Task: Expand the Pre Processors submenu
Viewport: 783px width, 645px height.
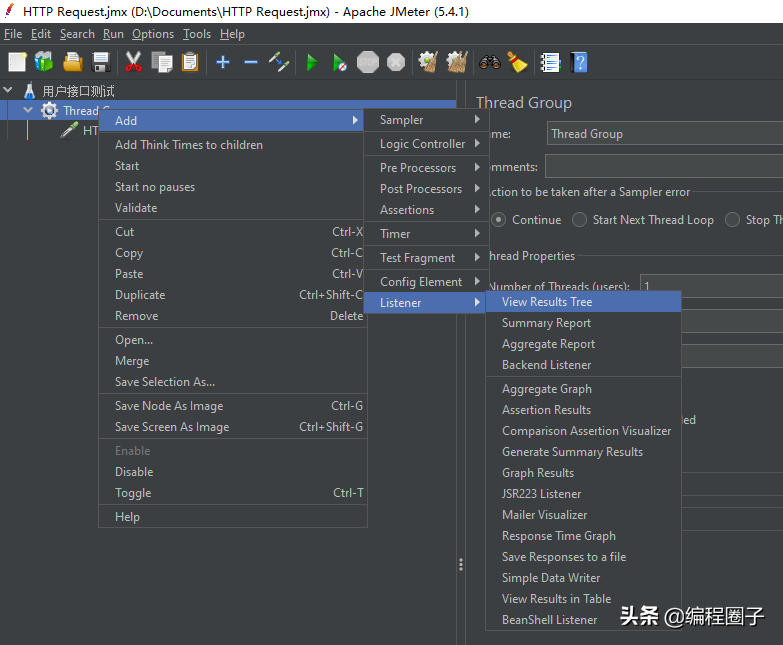Action: click(x=424, y=168)
